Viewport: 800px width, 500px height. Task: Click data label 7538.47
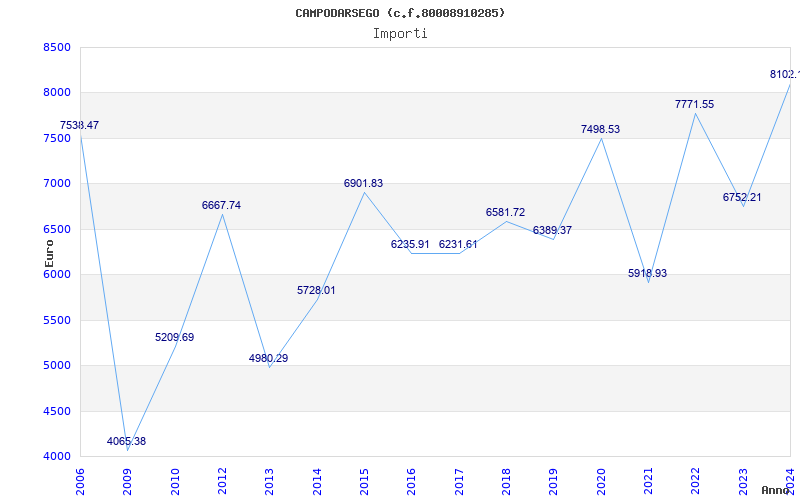point(79,126)
